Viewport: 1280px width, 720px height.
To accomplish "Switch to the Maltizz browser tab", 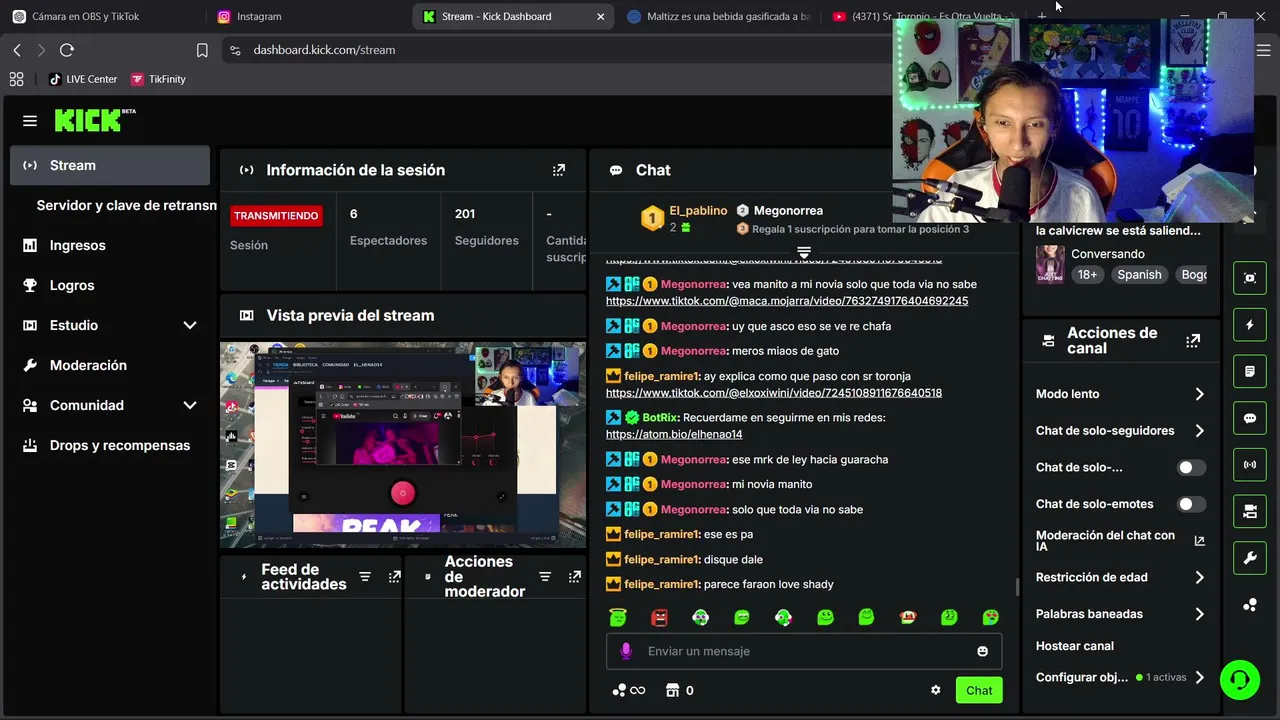I will (x=718, y=16).
